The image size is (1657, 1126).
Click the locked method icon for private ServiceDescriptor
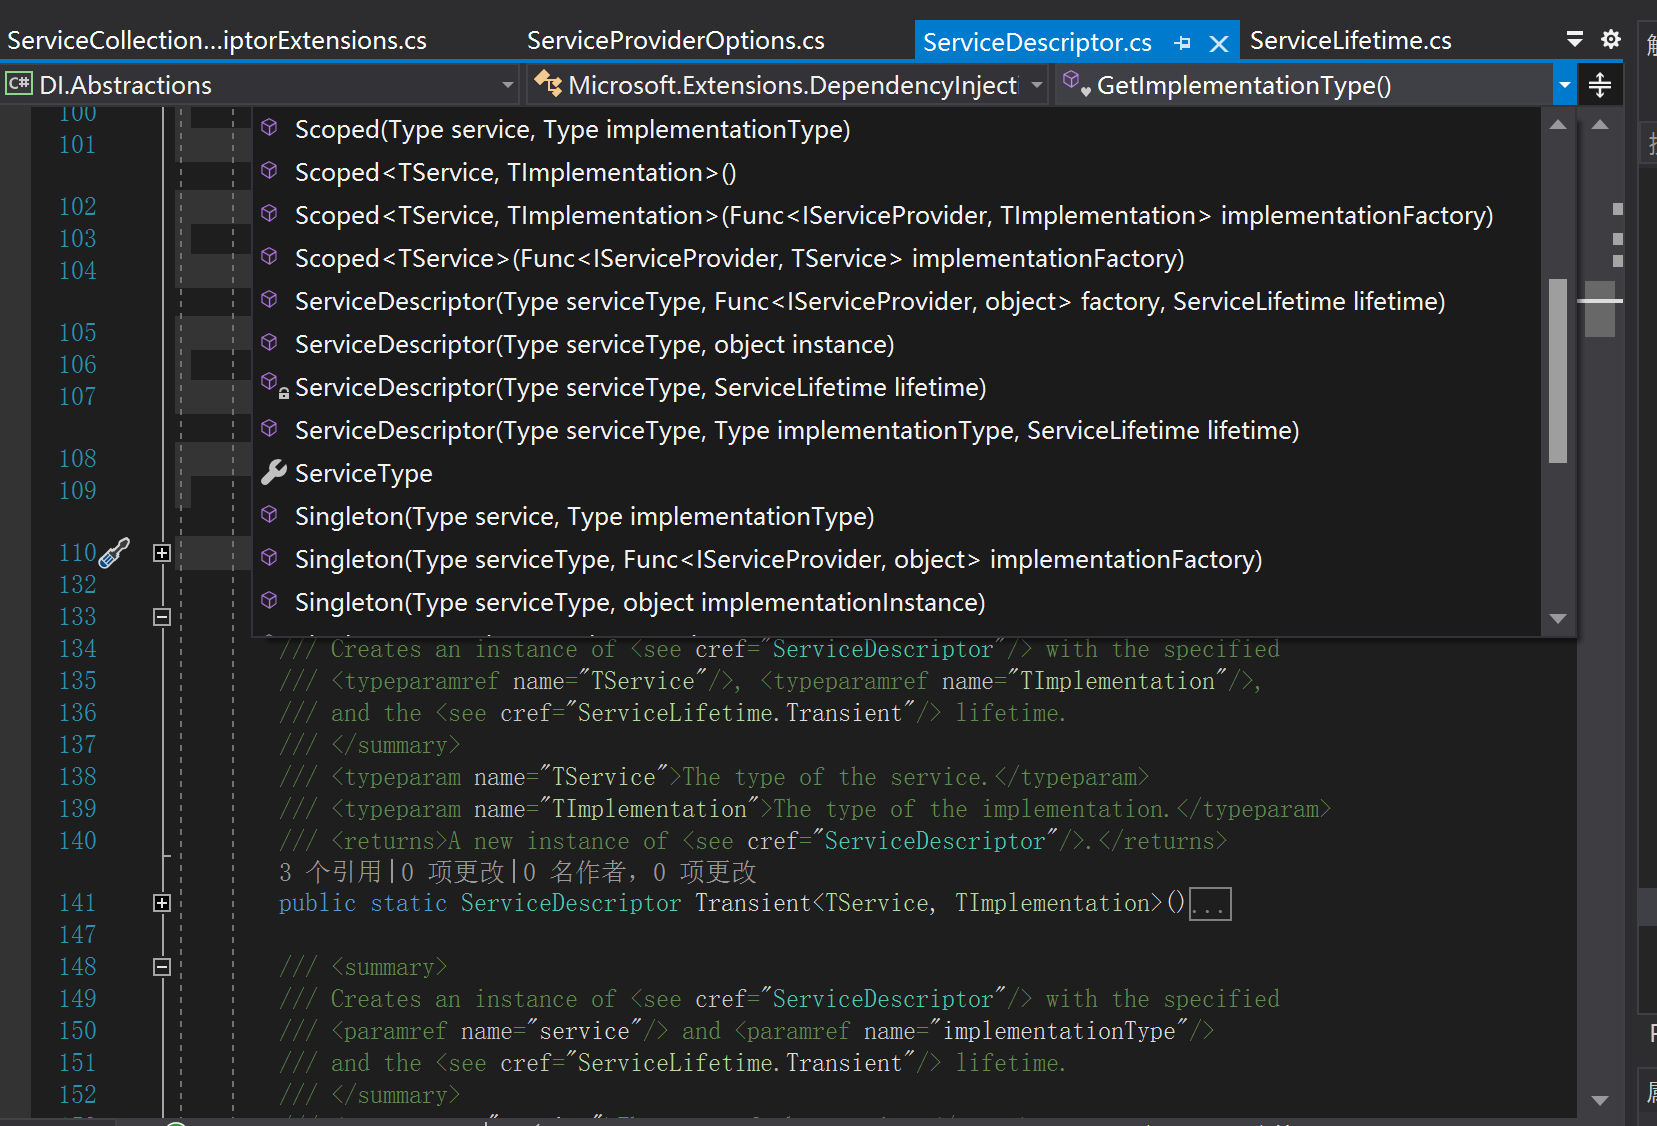(273, 386)
